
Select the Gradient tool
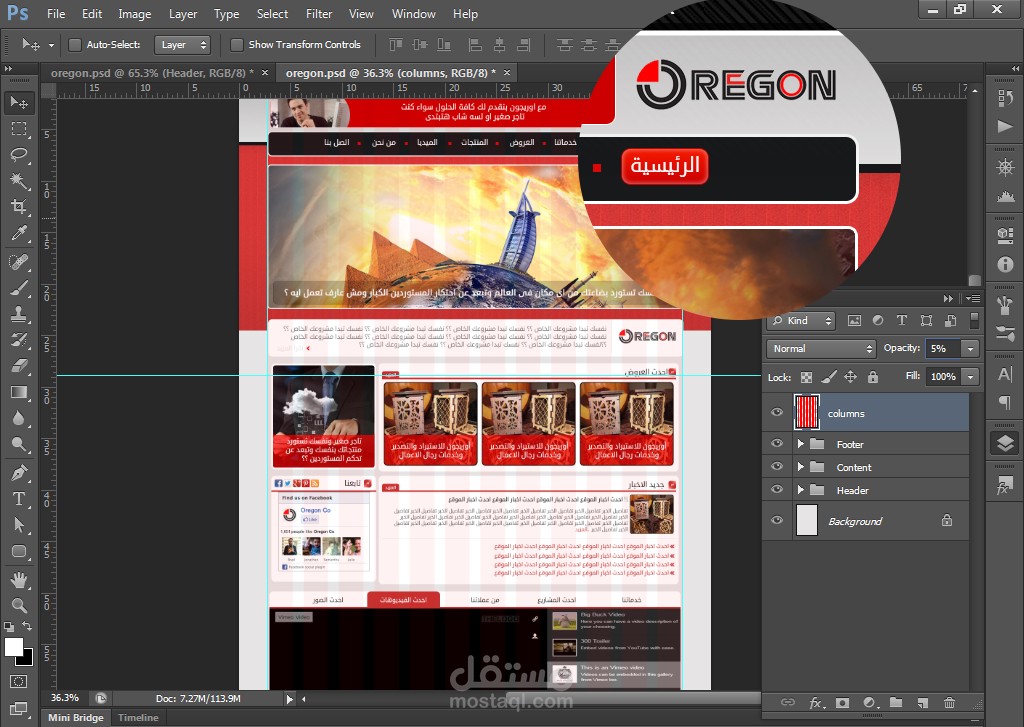tap(19, 392)
